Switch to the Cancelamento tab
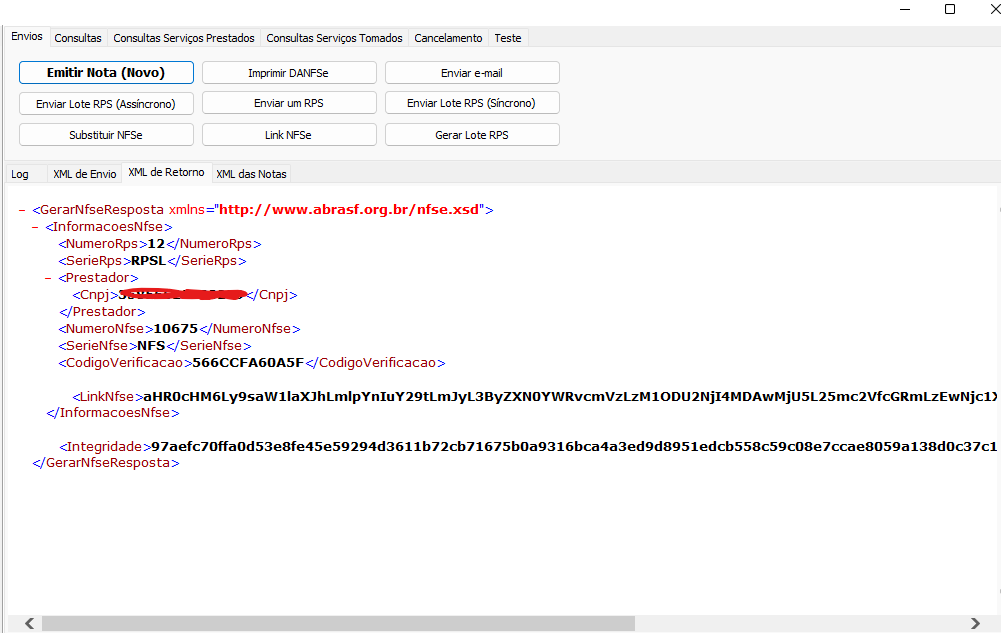 (448, 38)
